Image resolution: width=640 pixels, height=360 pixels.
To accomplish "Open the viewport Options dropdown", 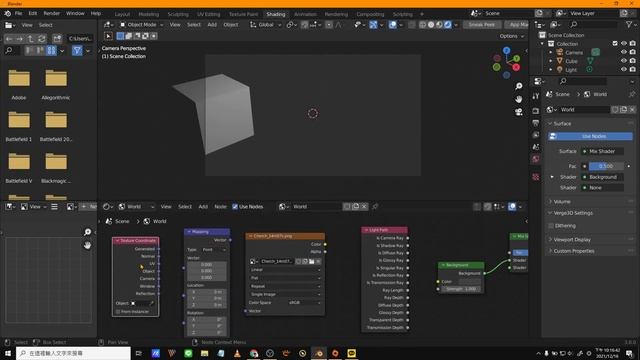I will pyautogui.click(x=511, y=36).
